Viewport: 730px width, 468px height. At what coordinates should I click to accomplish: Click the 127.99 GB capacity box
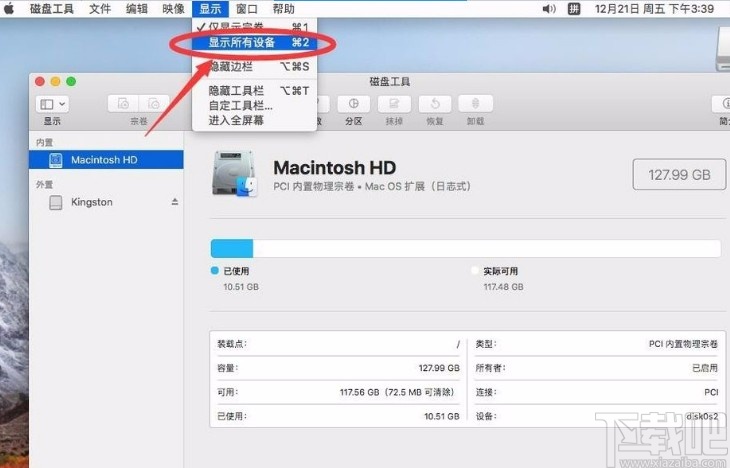(679, 175)
